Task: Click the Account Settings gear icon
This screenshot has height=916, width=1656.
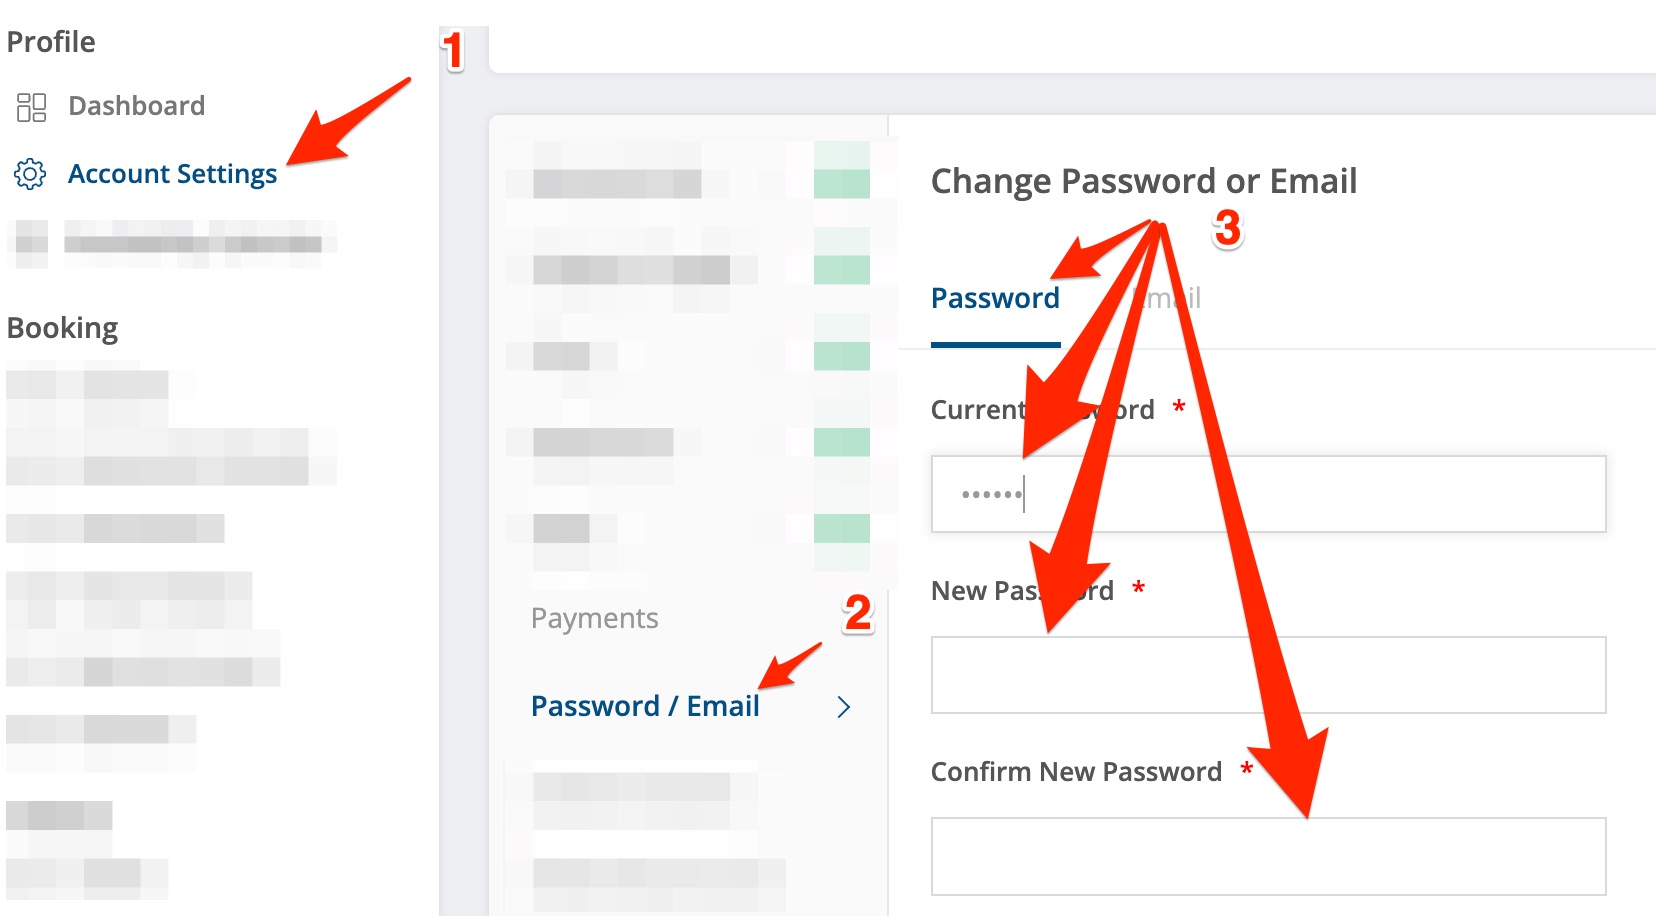Action: pyautogui.click(x=30, y=174)
